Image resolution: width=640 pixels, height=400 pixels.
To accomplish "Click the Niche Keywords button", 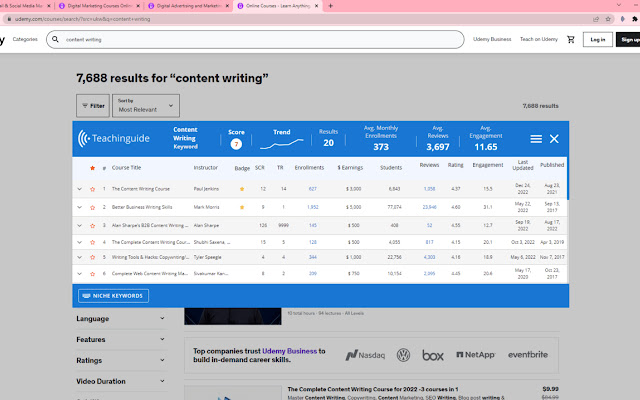I will pos(113,295).
